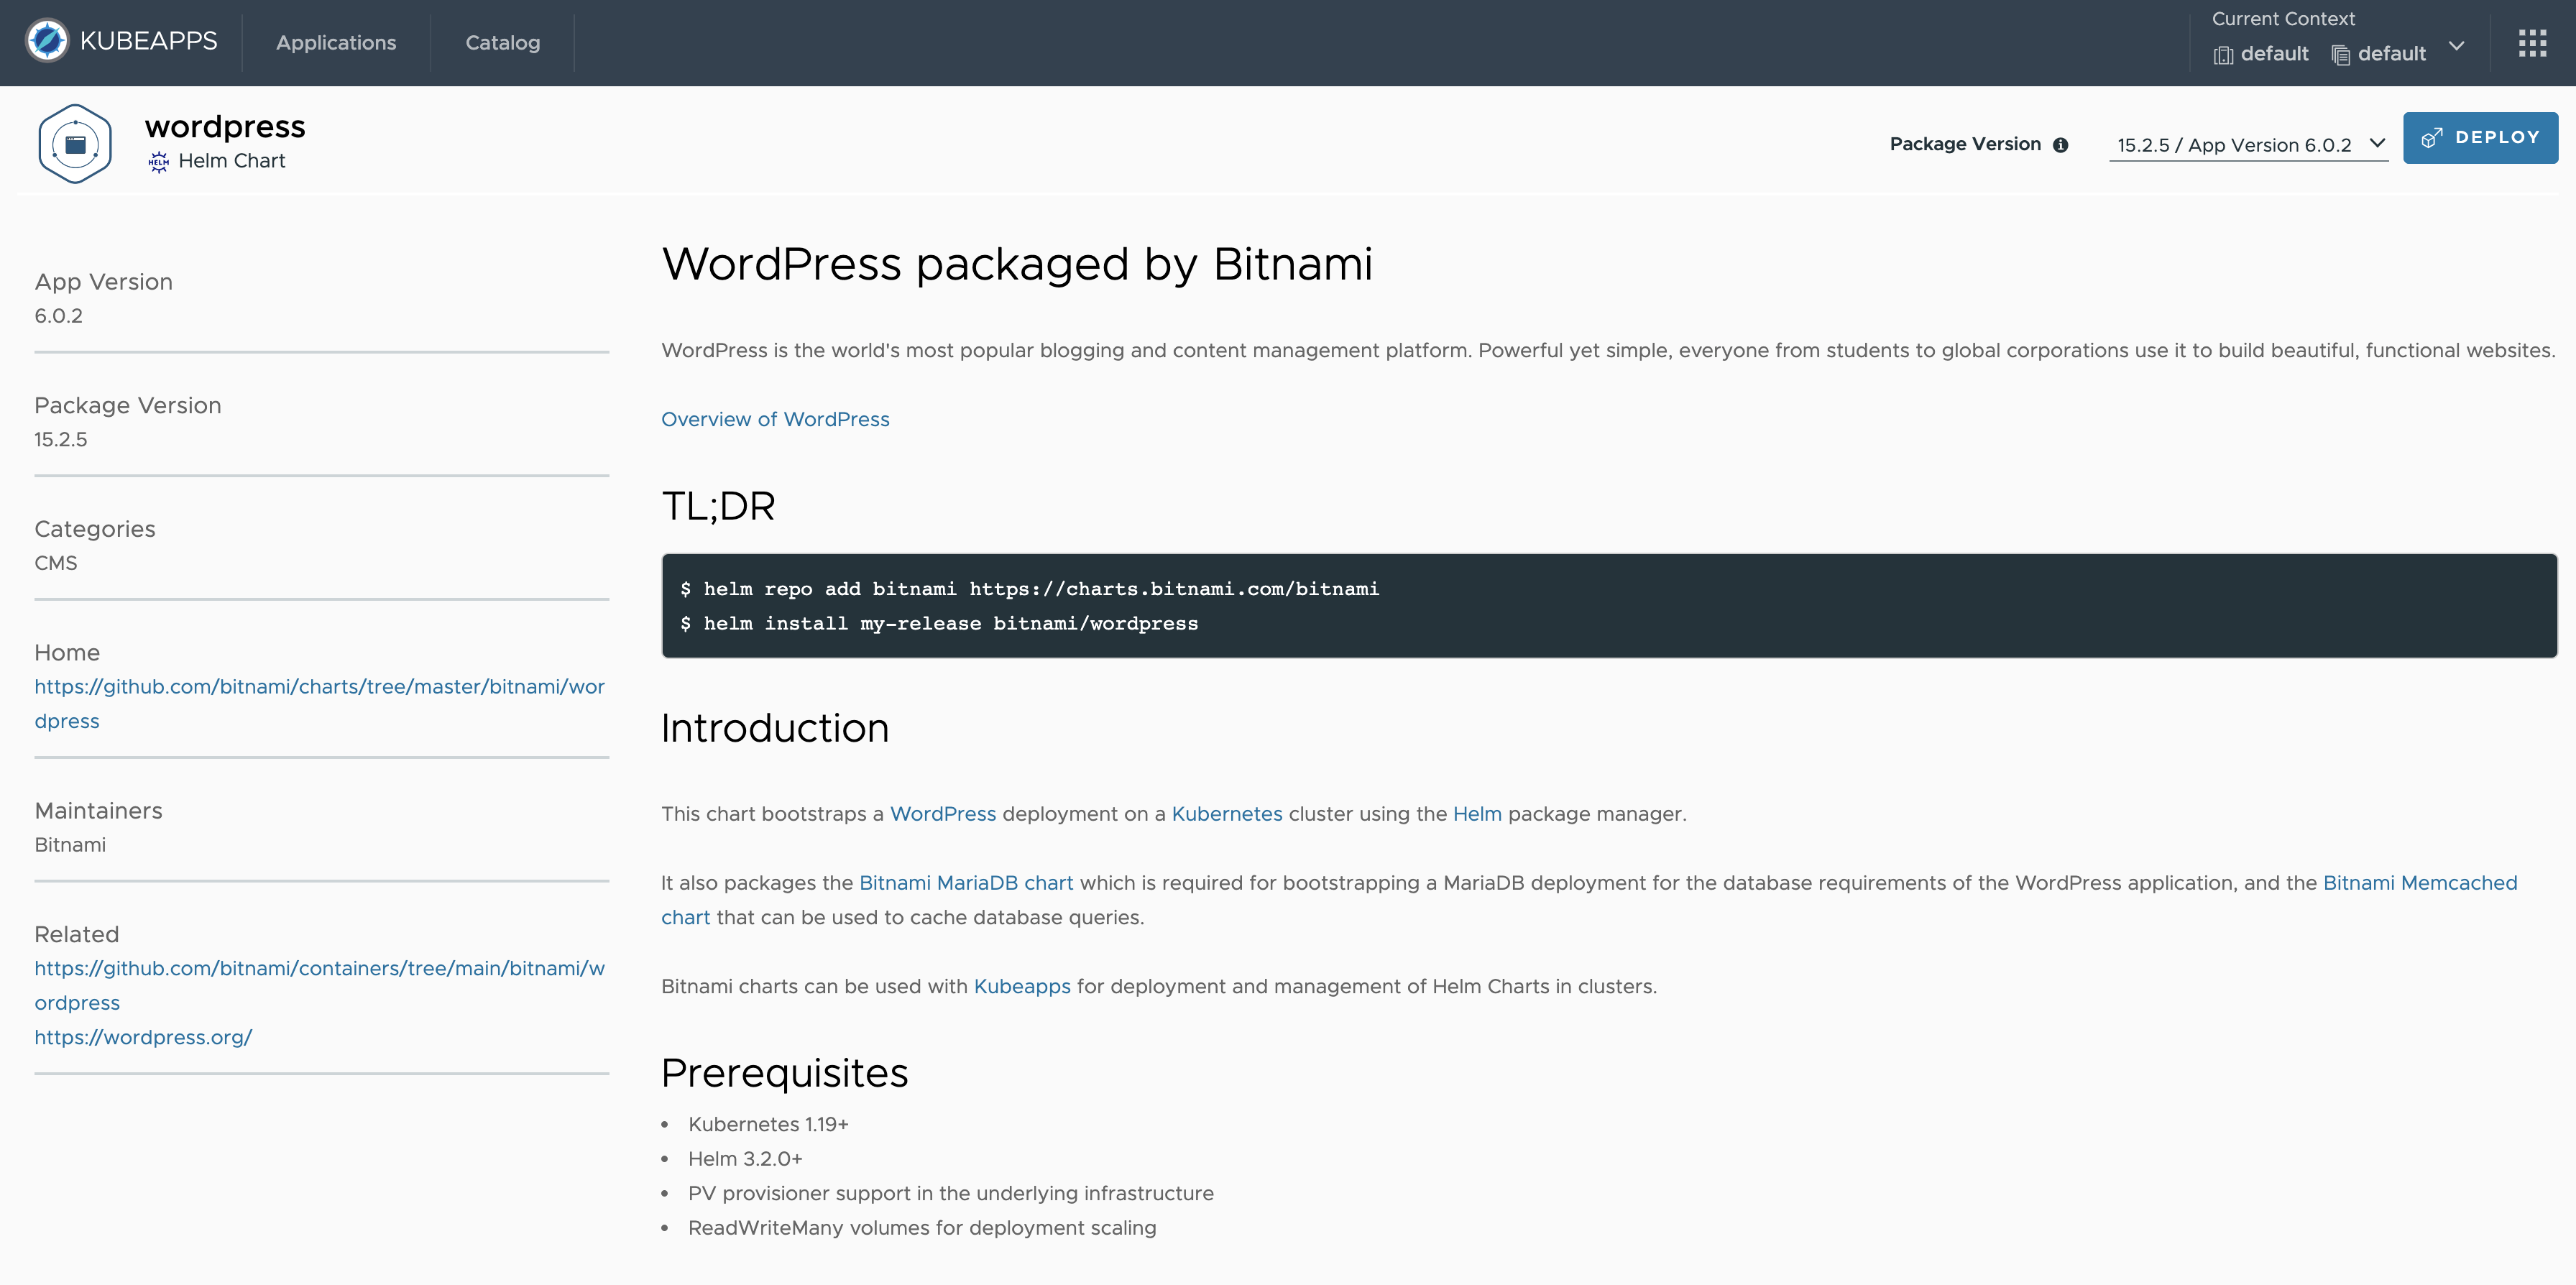The height and width of the screenshot is (1285, 2576).
Task: Click the WordPress hyperlink in Introduction
Action: click(x=943, y=814)
